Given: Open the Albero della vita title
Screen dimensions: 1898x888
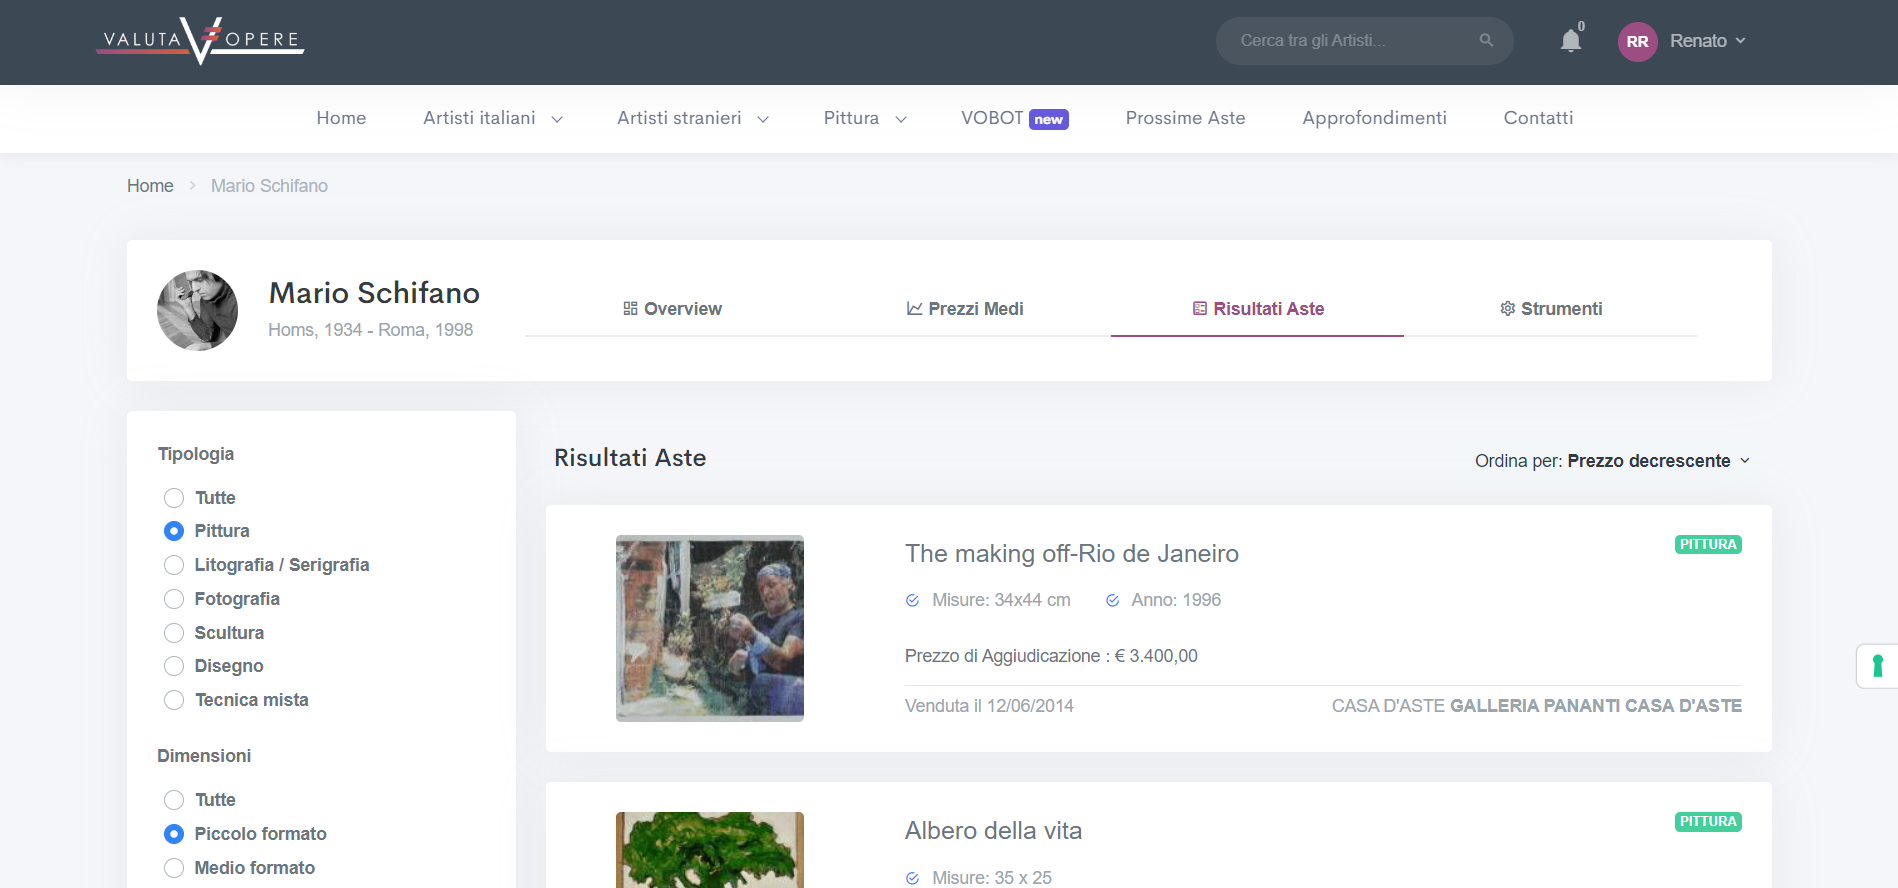Looking at the screenshot, I should [993, 830].
